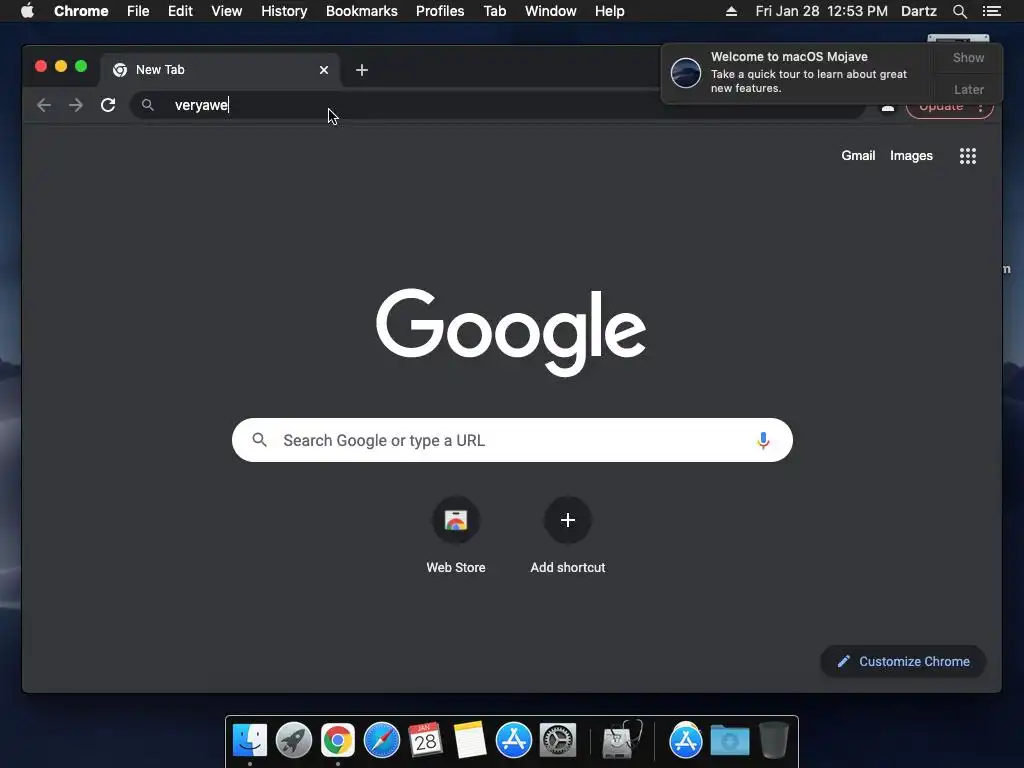This screenshot has width=1024, height=768.
Task: Go forward using the forward arrow
Action: 76,105
